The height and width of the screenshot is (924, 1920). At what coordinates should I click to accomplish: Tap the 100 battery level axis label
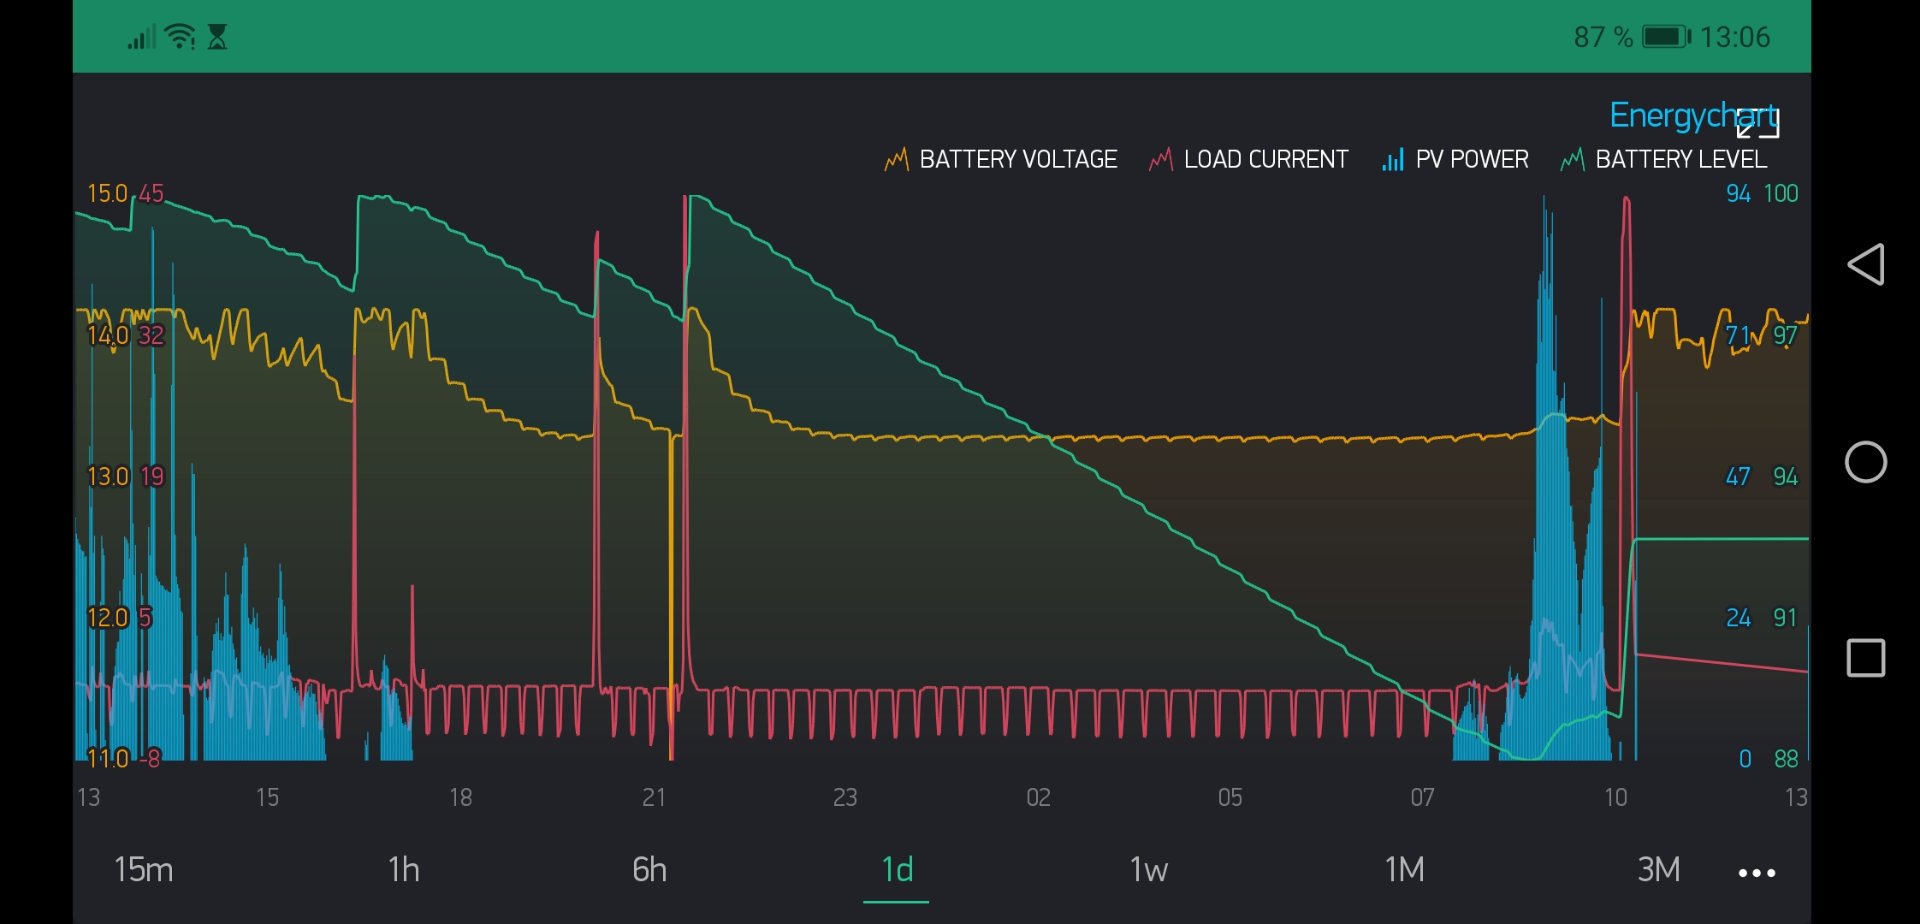[1781, 193]
